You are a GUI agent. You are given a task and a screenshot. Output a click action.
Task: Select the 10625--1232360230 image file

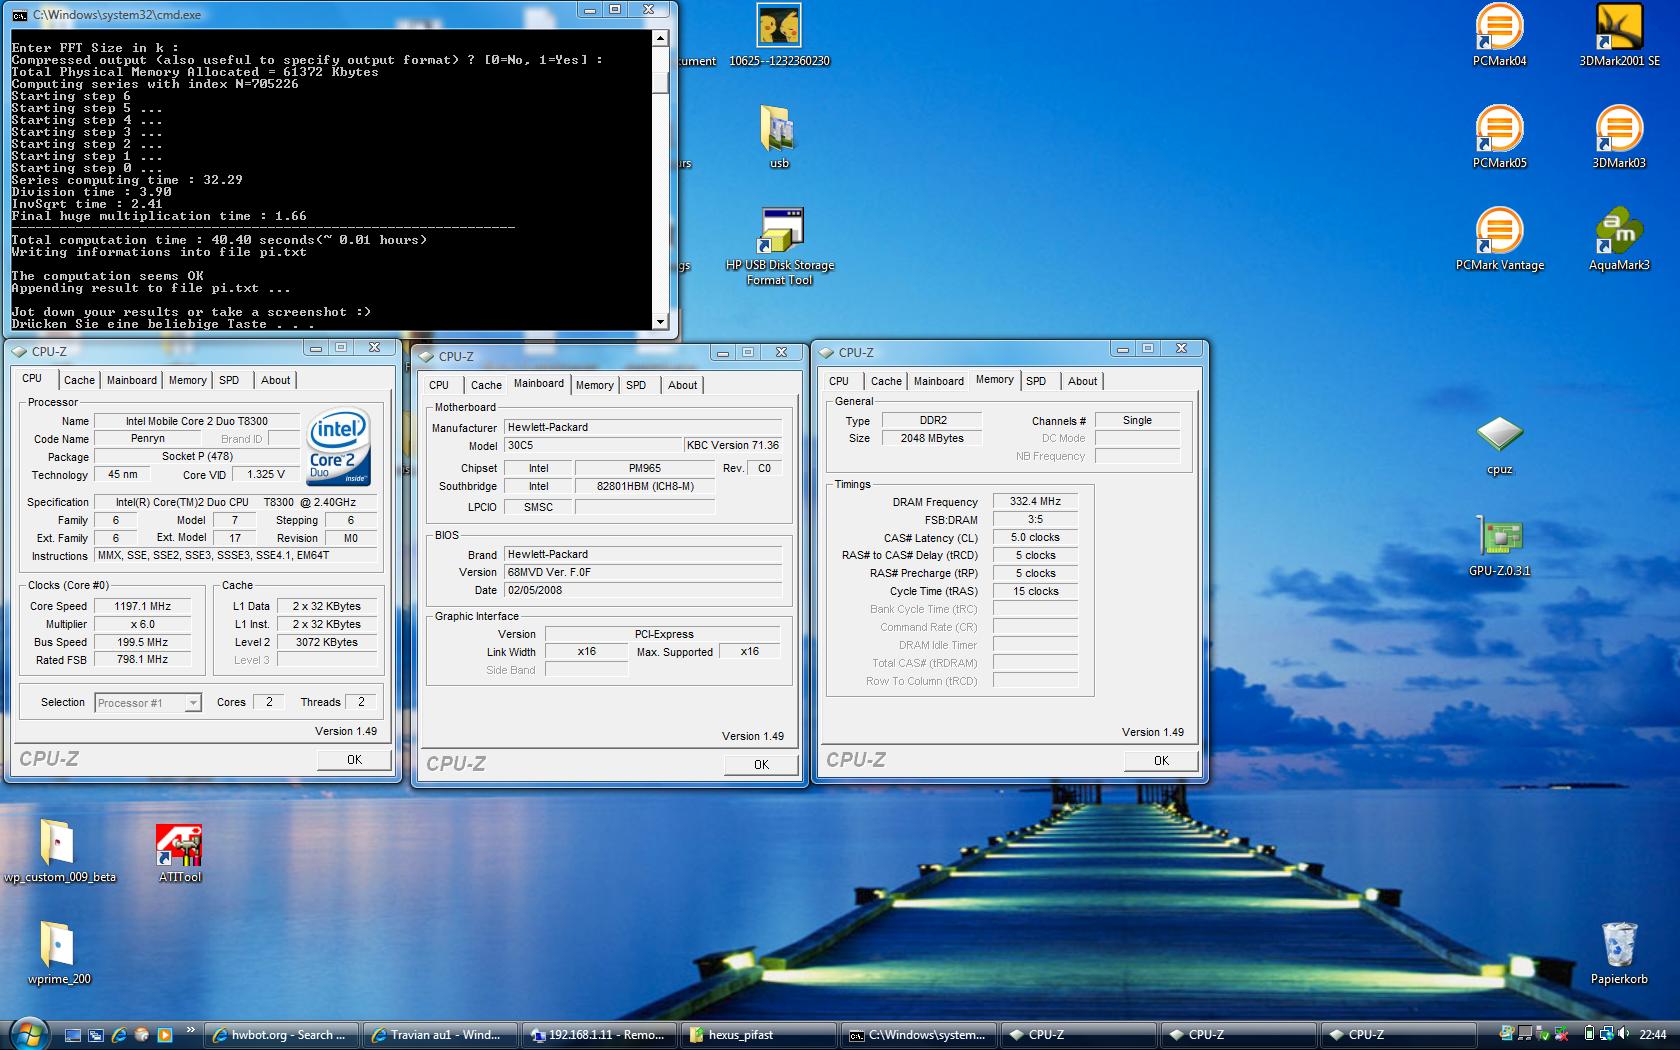(x=779, y=35)
